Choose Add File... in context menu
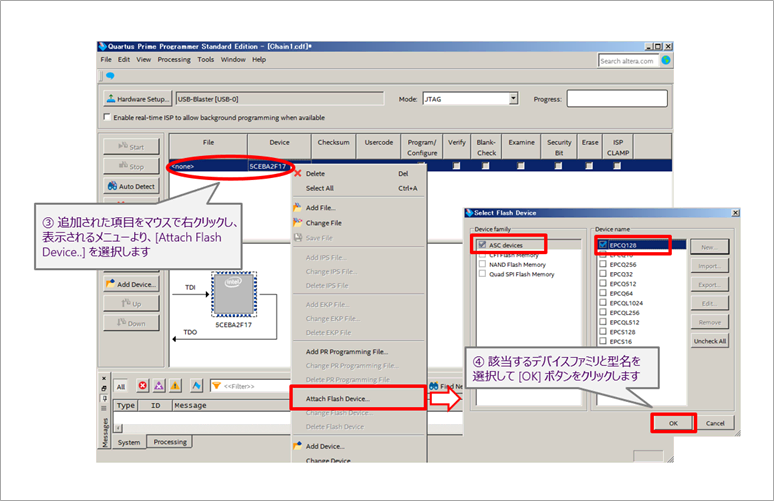Screen dimensions: 774x501 [358, 208]
